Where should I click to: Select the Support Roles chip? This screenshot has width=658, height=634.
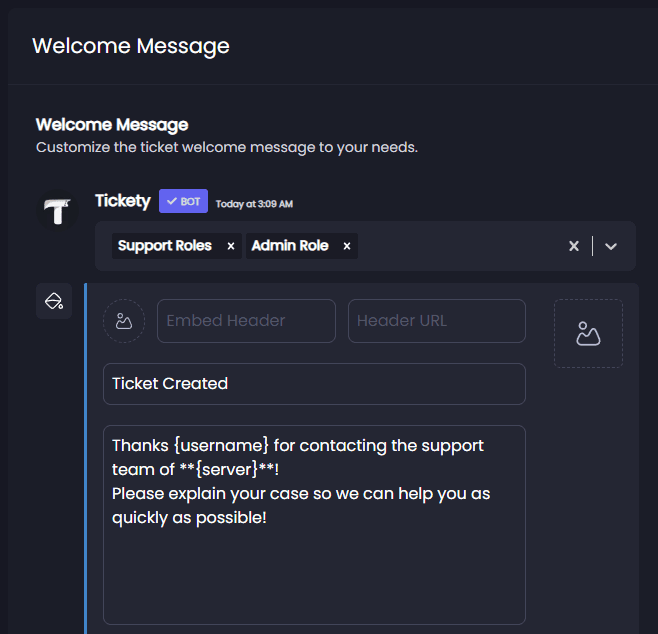coord(164,246)
